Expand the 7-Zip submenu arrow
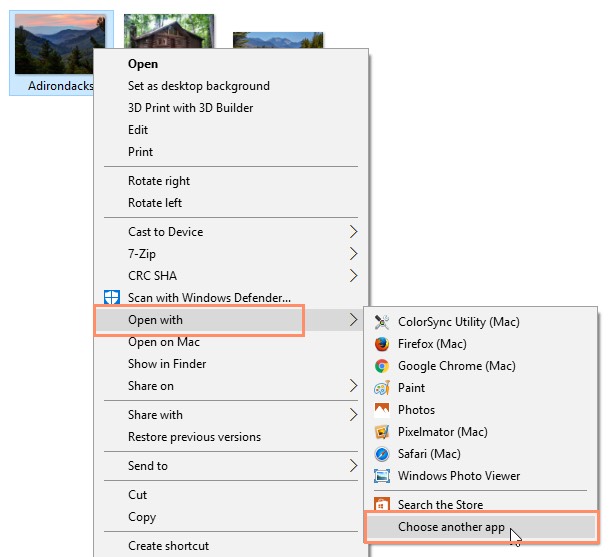This screenshot has width=613, height=557. 353,254
